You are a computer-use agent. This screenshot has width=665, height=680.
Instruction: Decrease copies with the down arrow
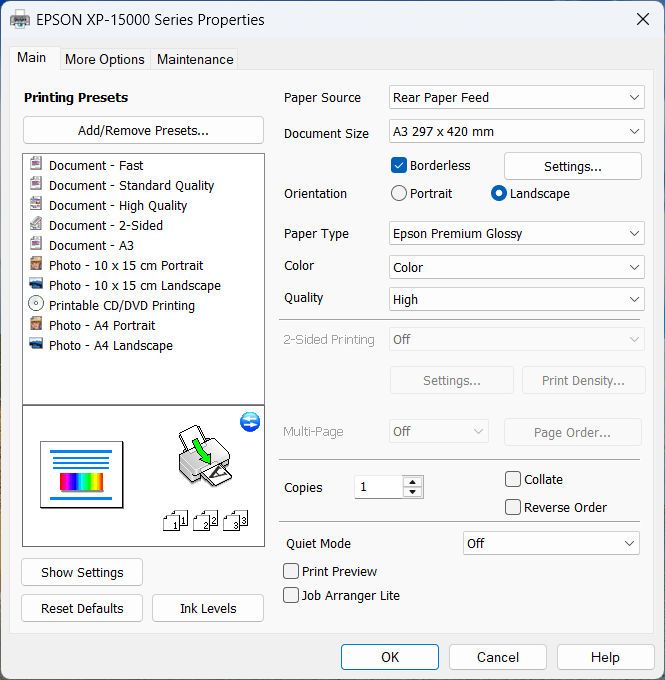pyautogui.click(x=413, y=492)
